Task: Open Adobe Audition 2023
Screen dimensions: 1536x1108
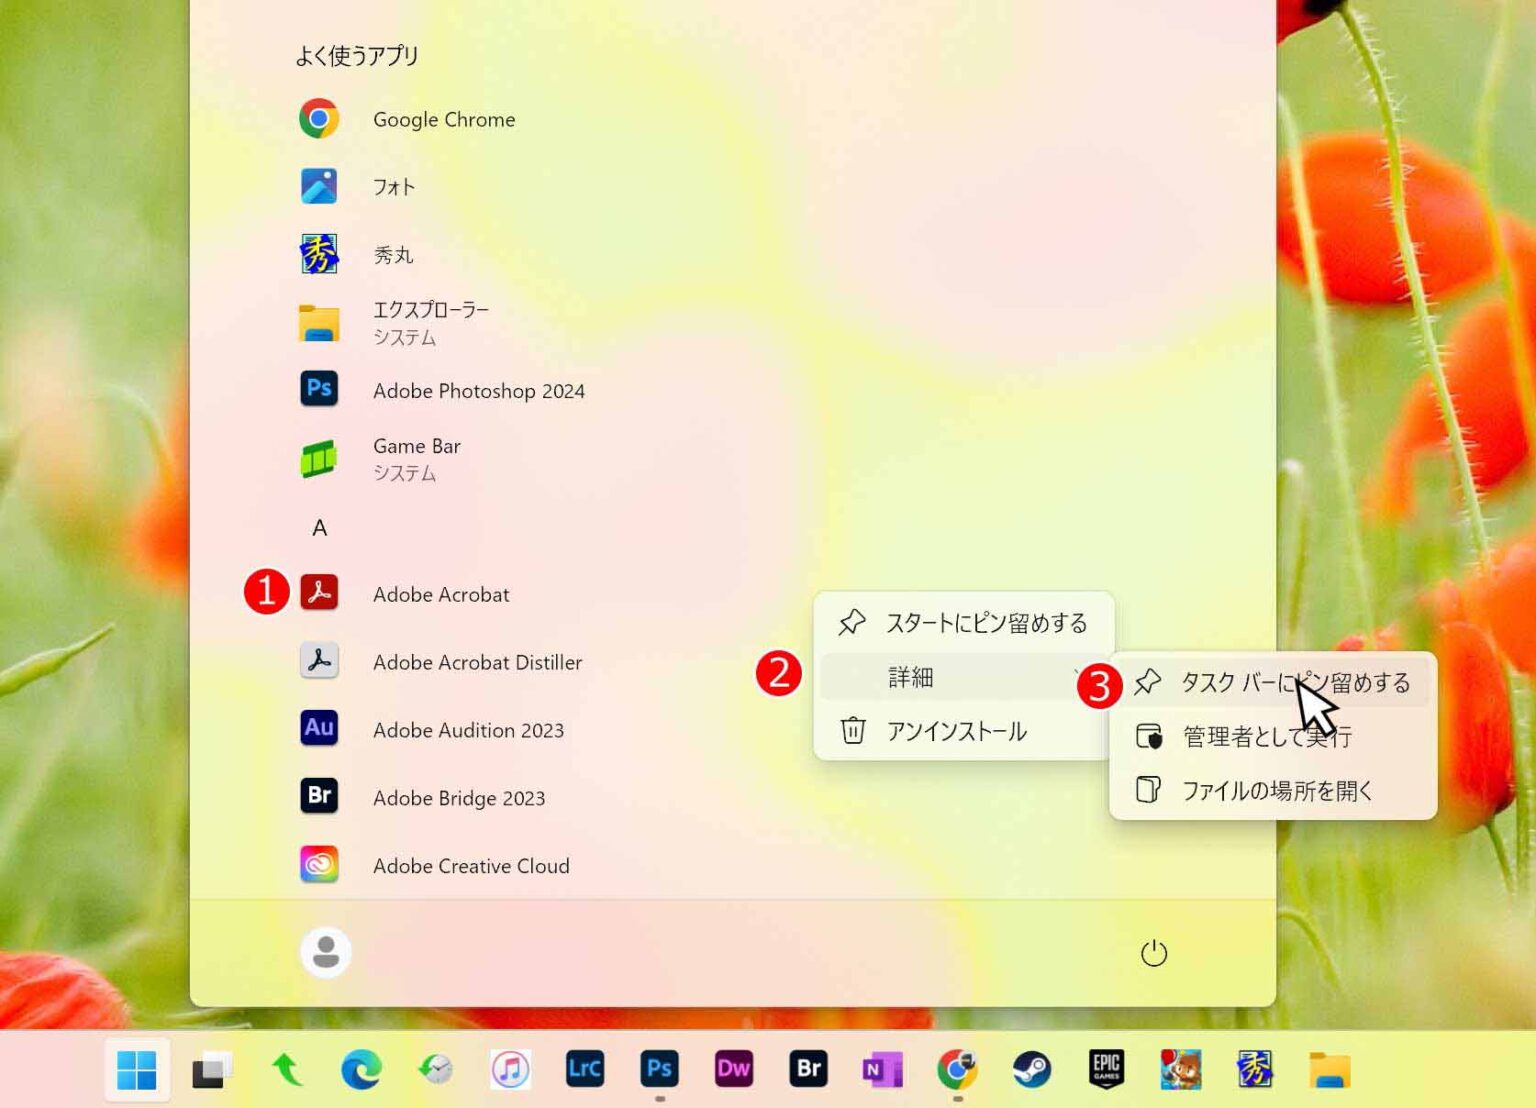Action: pyautogui.click(x=469, y=730)
